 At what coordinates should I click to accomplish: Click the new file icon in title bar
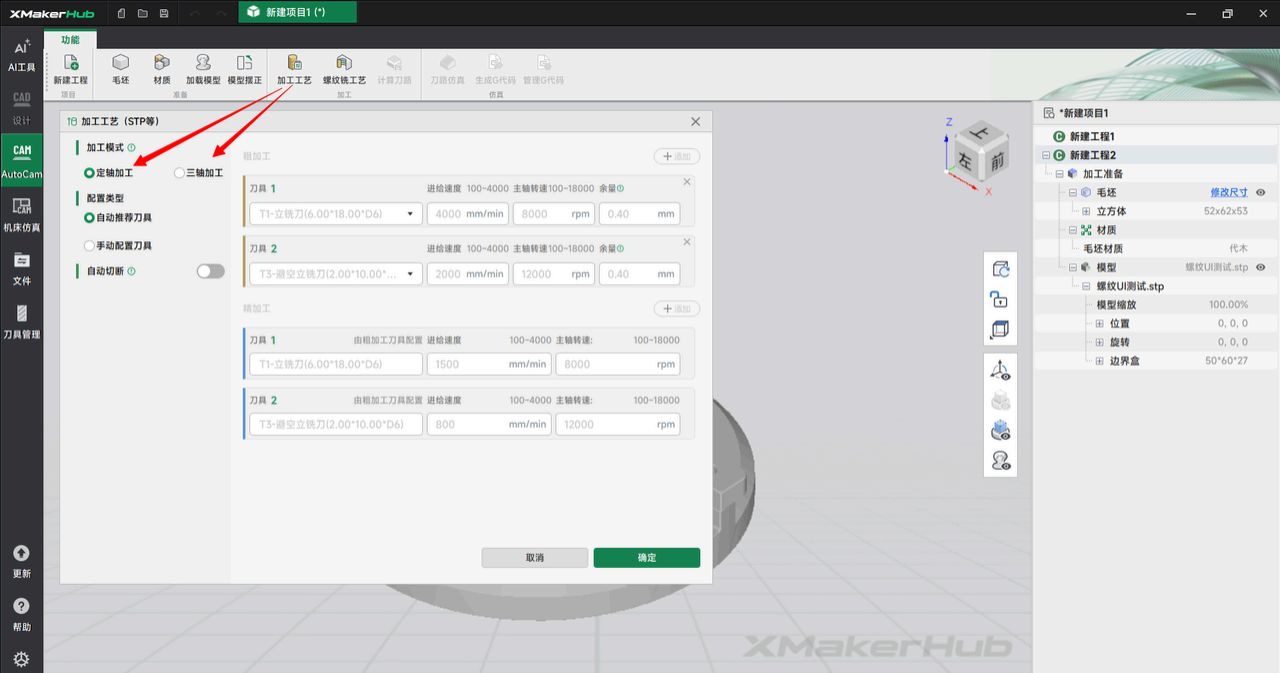click(x=121, y=13)
